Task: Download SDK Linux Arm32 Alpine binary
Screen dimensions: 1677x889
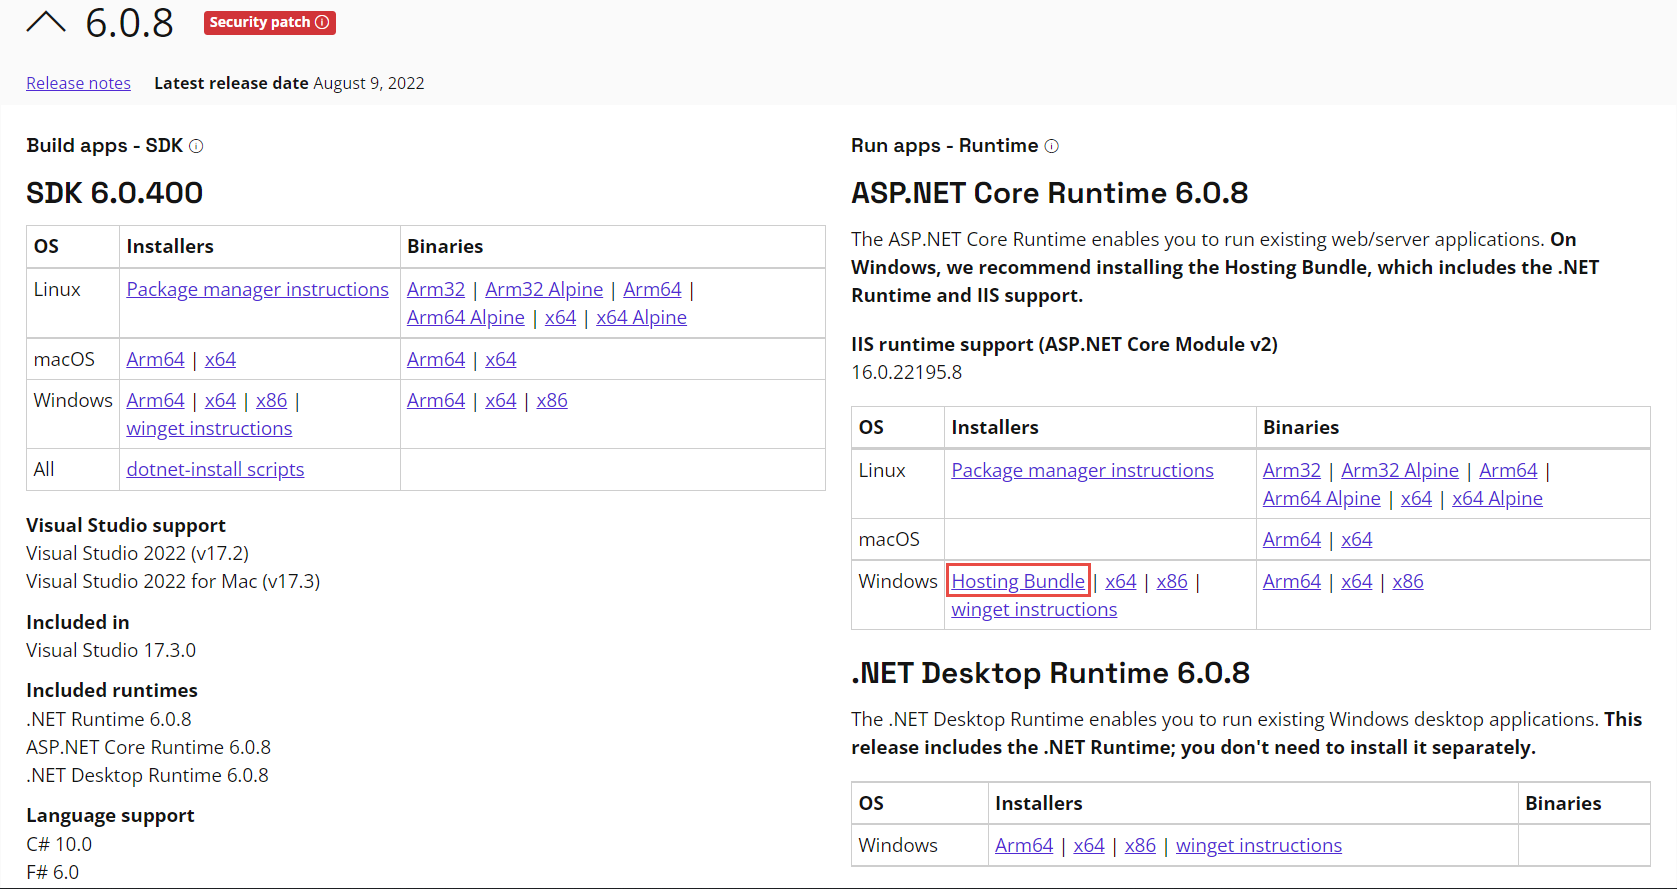Action: 544,289
